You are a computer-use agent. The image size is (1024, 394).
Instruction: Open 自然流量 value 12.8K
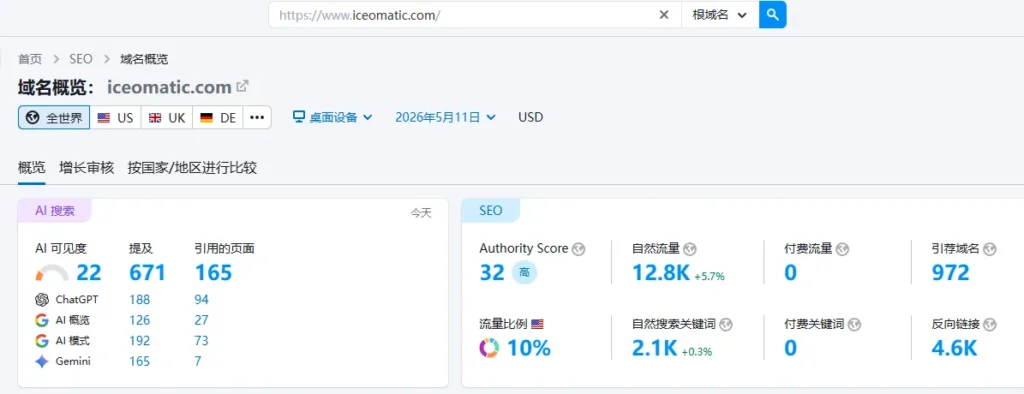pyautogui.click(x=661, y=272)
